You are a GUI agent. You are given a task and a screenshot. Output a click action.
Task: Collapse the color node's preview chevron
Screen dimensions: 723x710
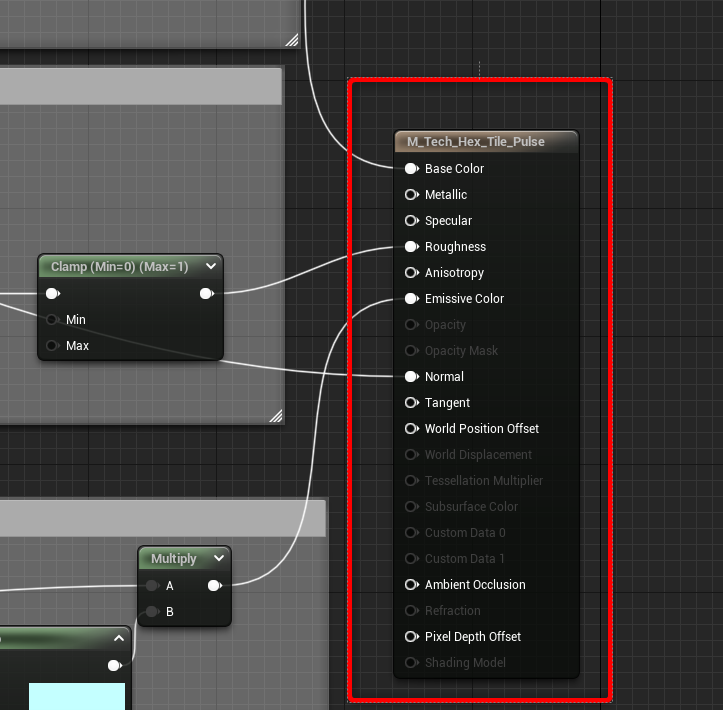pos(119,639)
